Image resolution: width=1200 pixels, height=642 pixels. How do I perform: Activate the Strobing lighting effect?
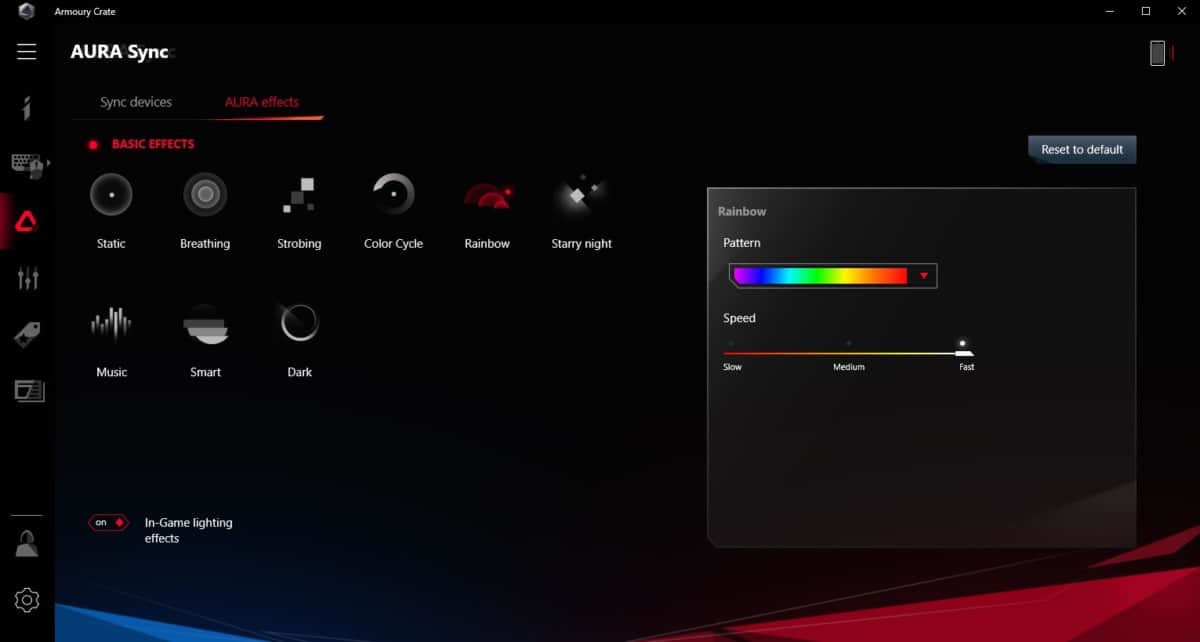(299, 195)
